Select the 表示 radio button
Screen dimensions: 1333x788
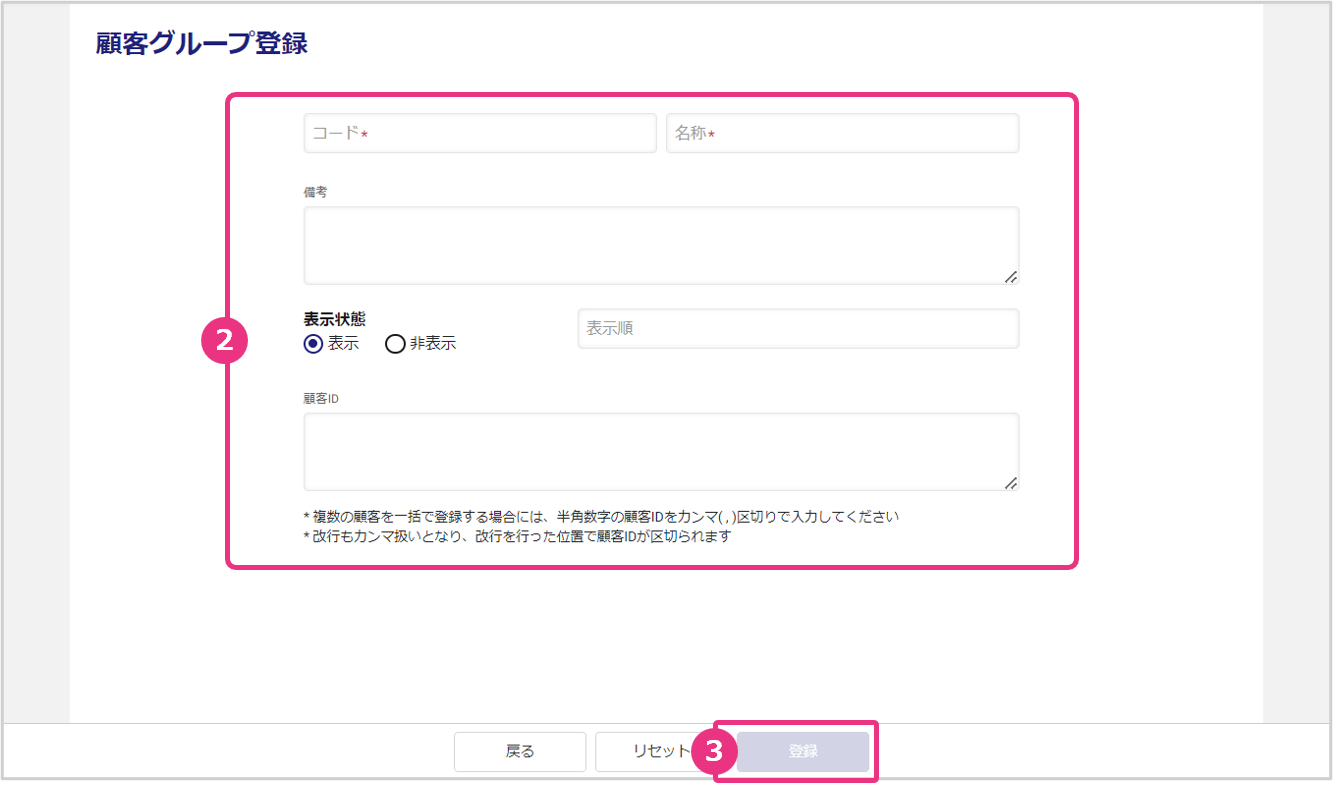[313, 344]
